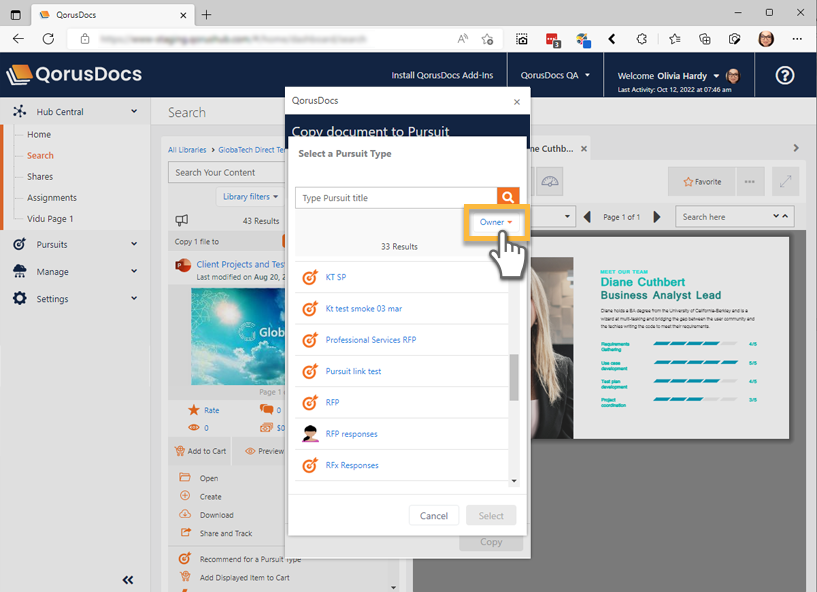
Task: Open Assignments in sidebar
Action: coord(52,198)
